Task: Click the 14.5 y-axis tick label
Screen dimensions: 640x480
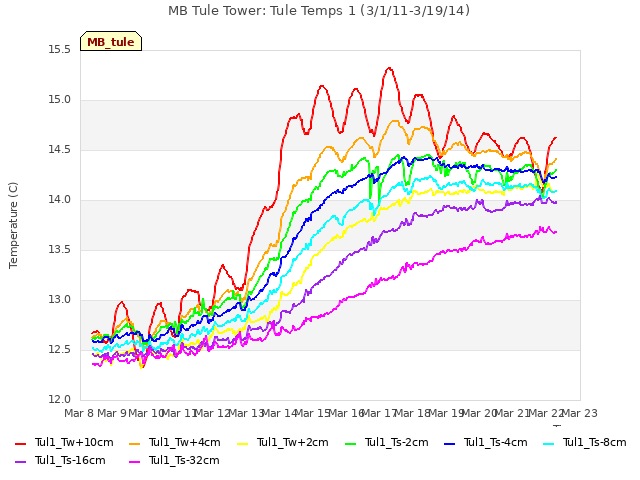Action: 60,150
